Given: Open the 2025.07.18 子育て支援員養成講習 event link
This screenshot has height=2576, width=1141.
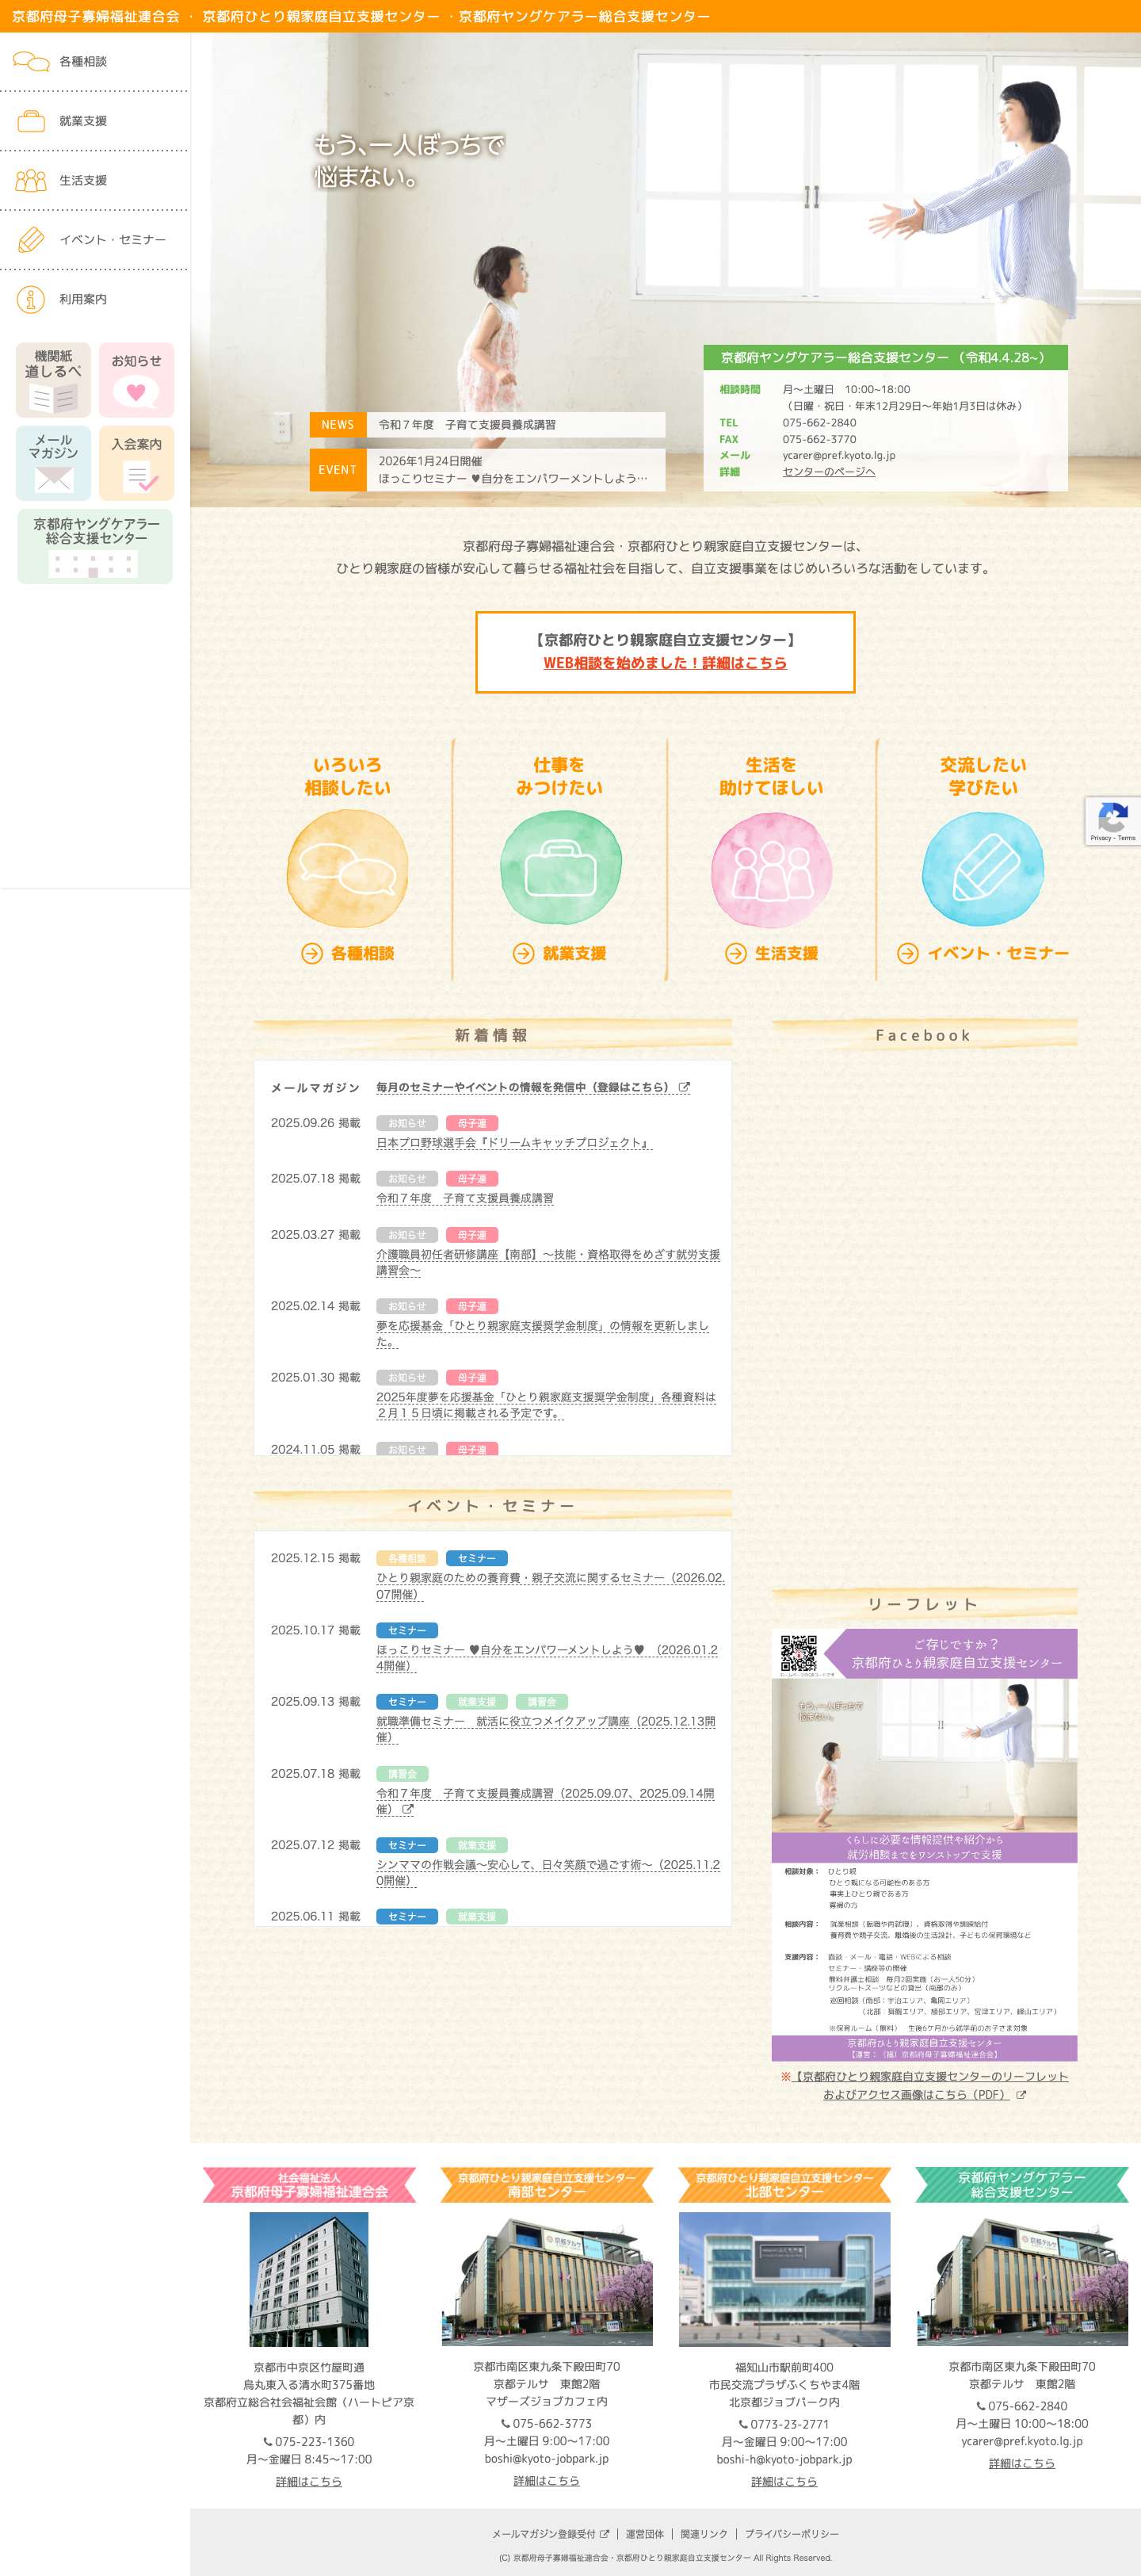Looking at the screenshot, I should coord(545,1801).
